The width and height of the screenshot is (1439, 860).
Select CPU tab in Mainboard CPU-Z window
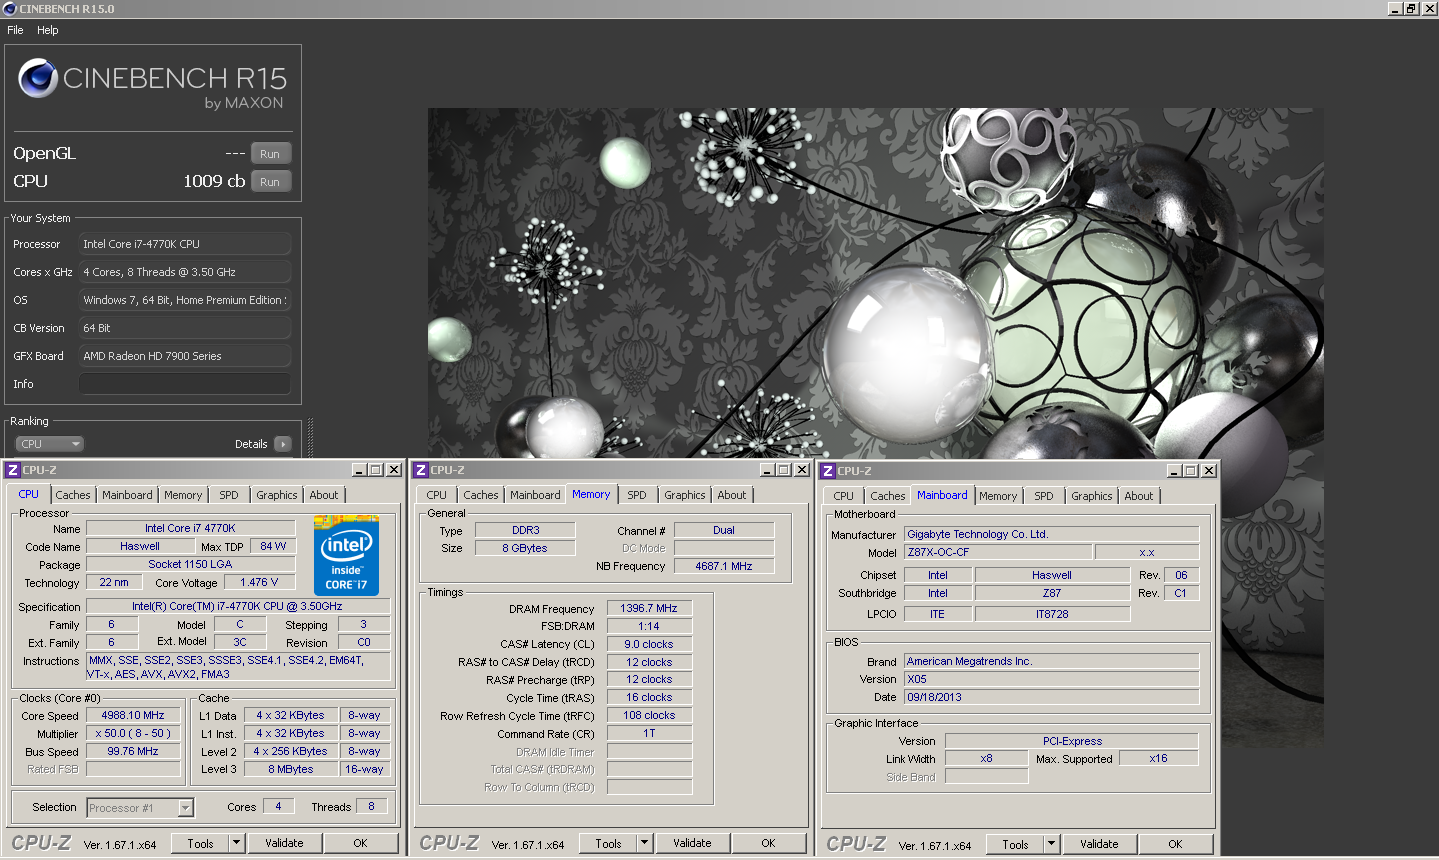(x=844, y=496)
